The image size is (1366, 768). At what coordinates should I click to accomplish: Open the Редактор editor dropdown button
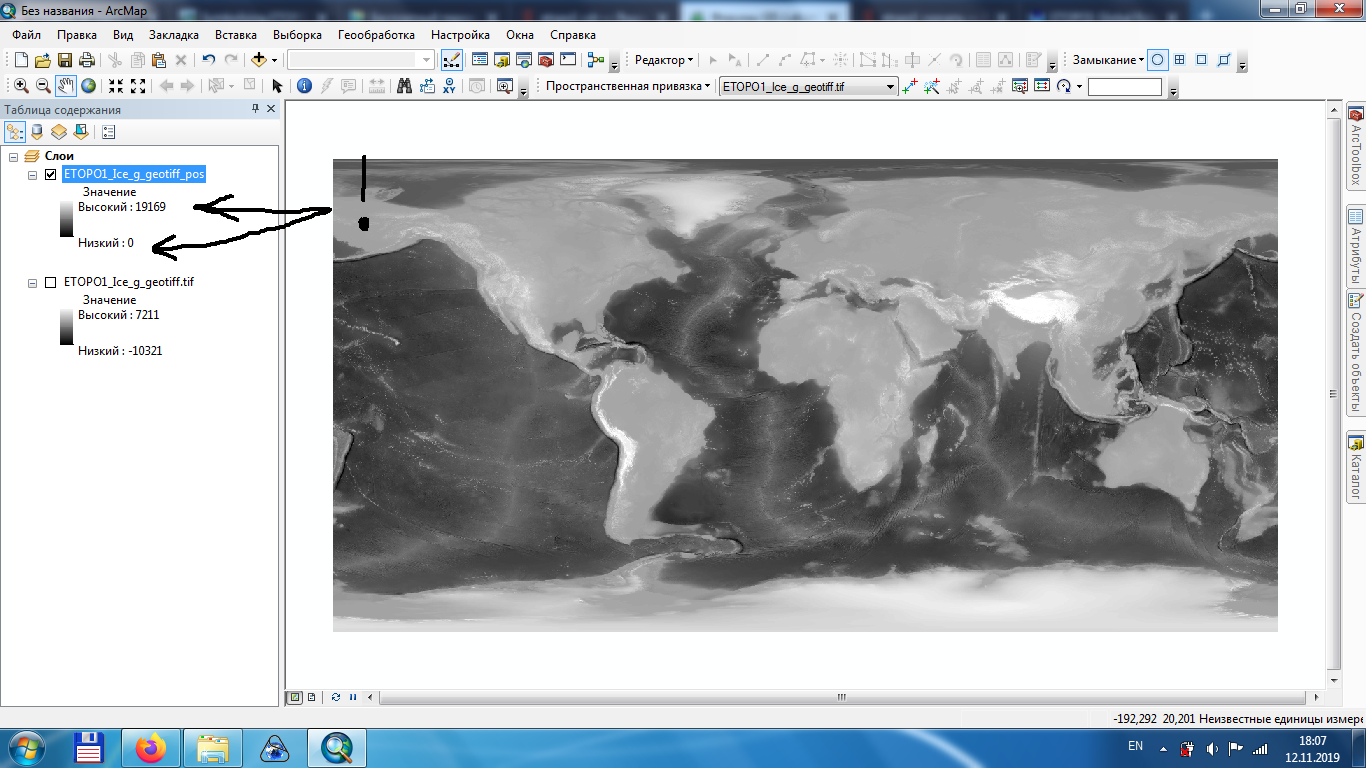point(664,60)
